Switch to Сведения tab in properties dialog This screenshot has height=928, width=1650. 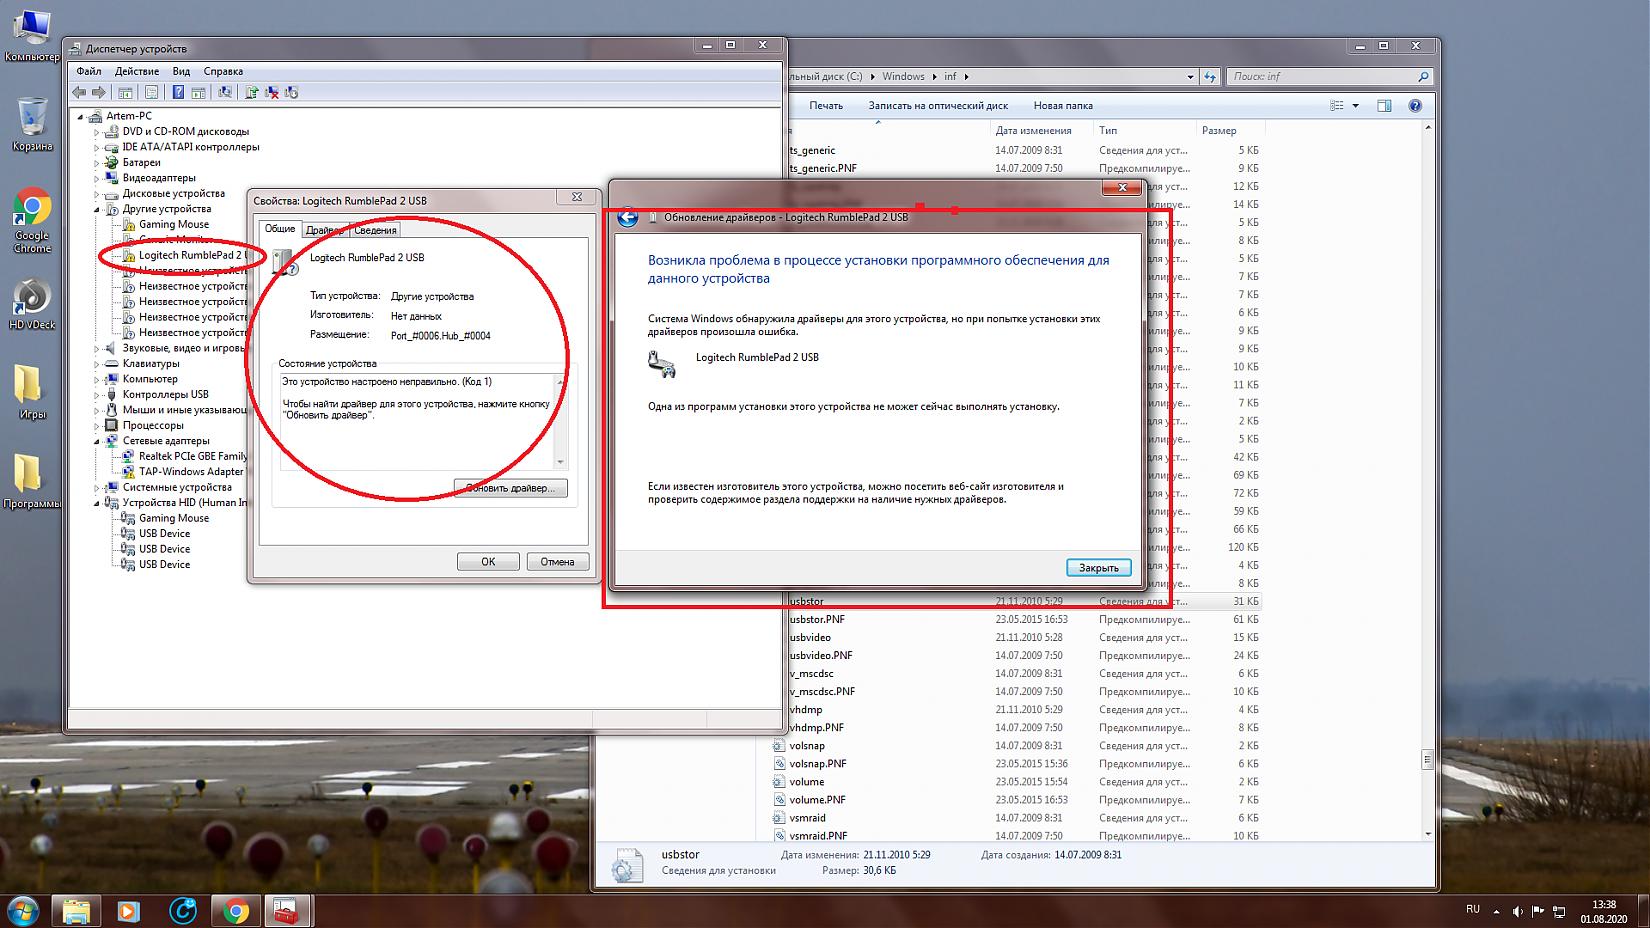(x=375, y=230)
